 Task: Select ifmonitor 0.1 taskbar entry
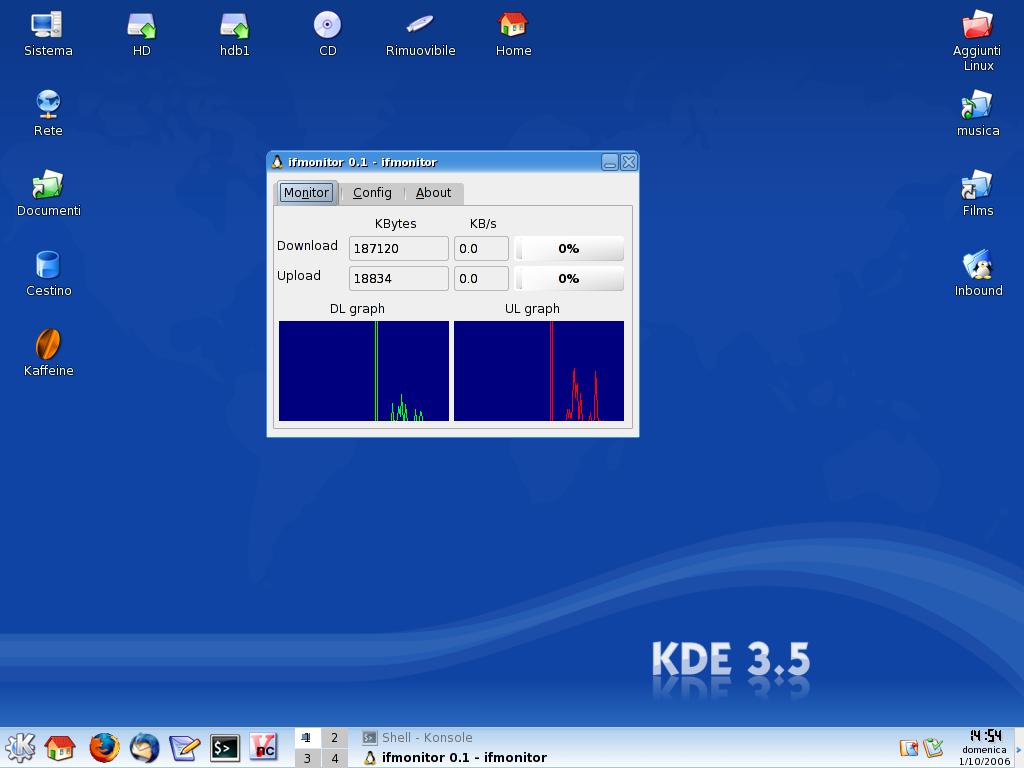pos(455,758)
